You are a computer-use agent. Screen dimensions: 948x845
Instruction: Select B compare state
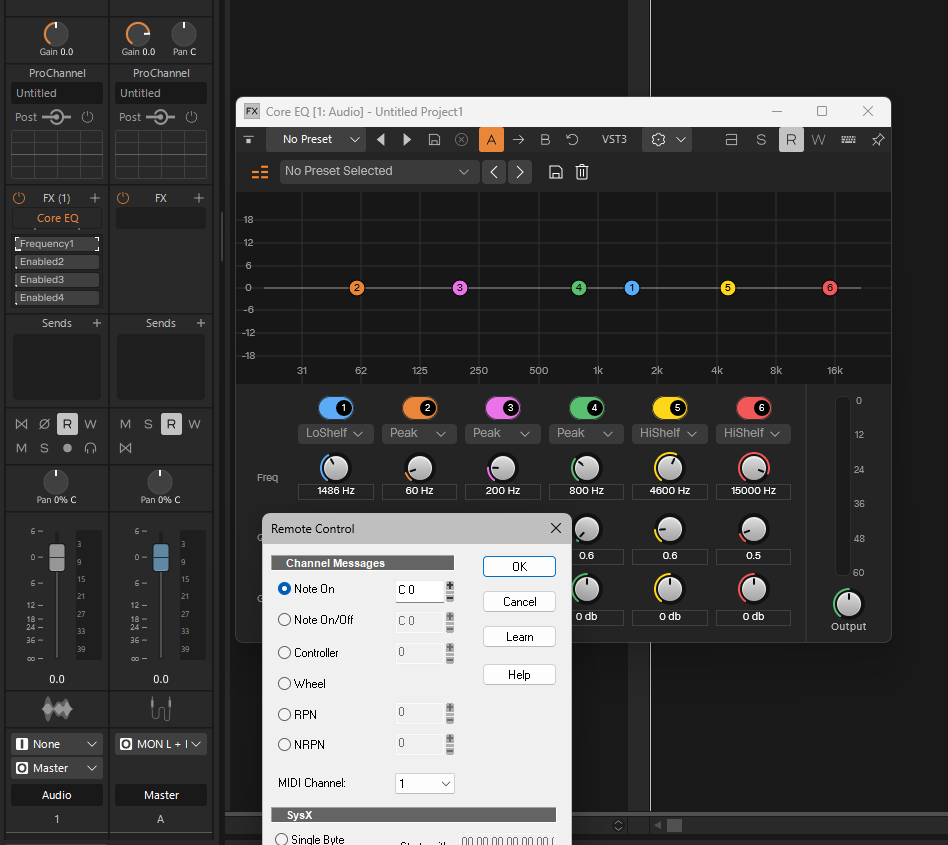[545, 140]
